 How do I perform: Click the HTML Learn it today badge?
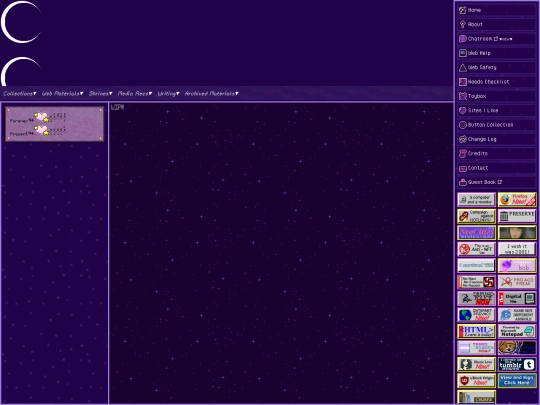click(477, 331)
